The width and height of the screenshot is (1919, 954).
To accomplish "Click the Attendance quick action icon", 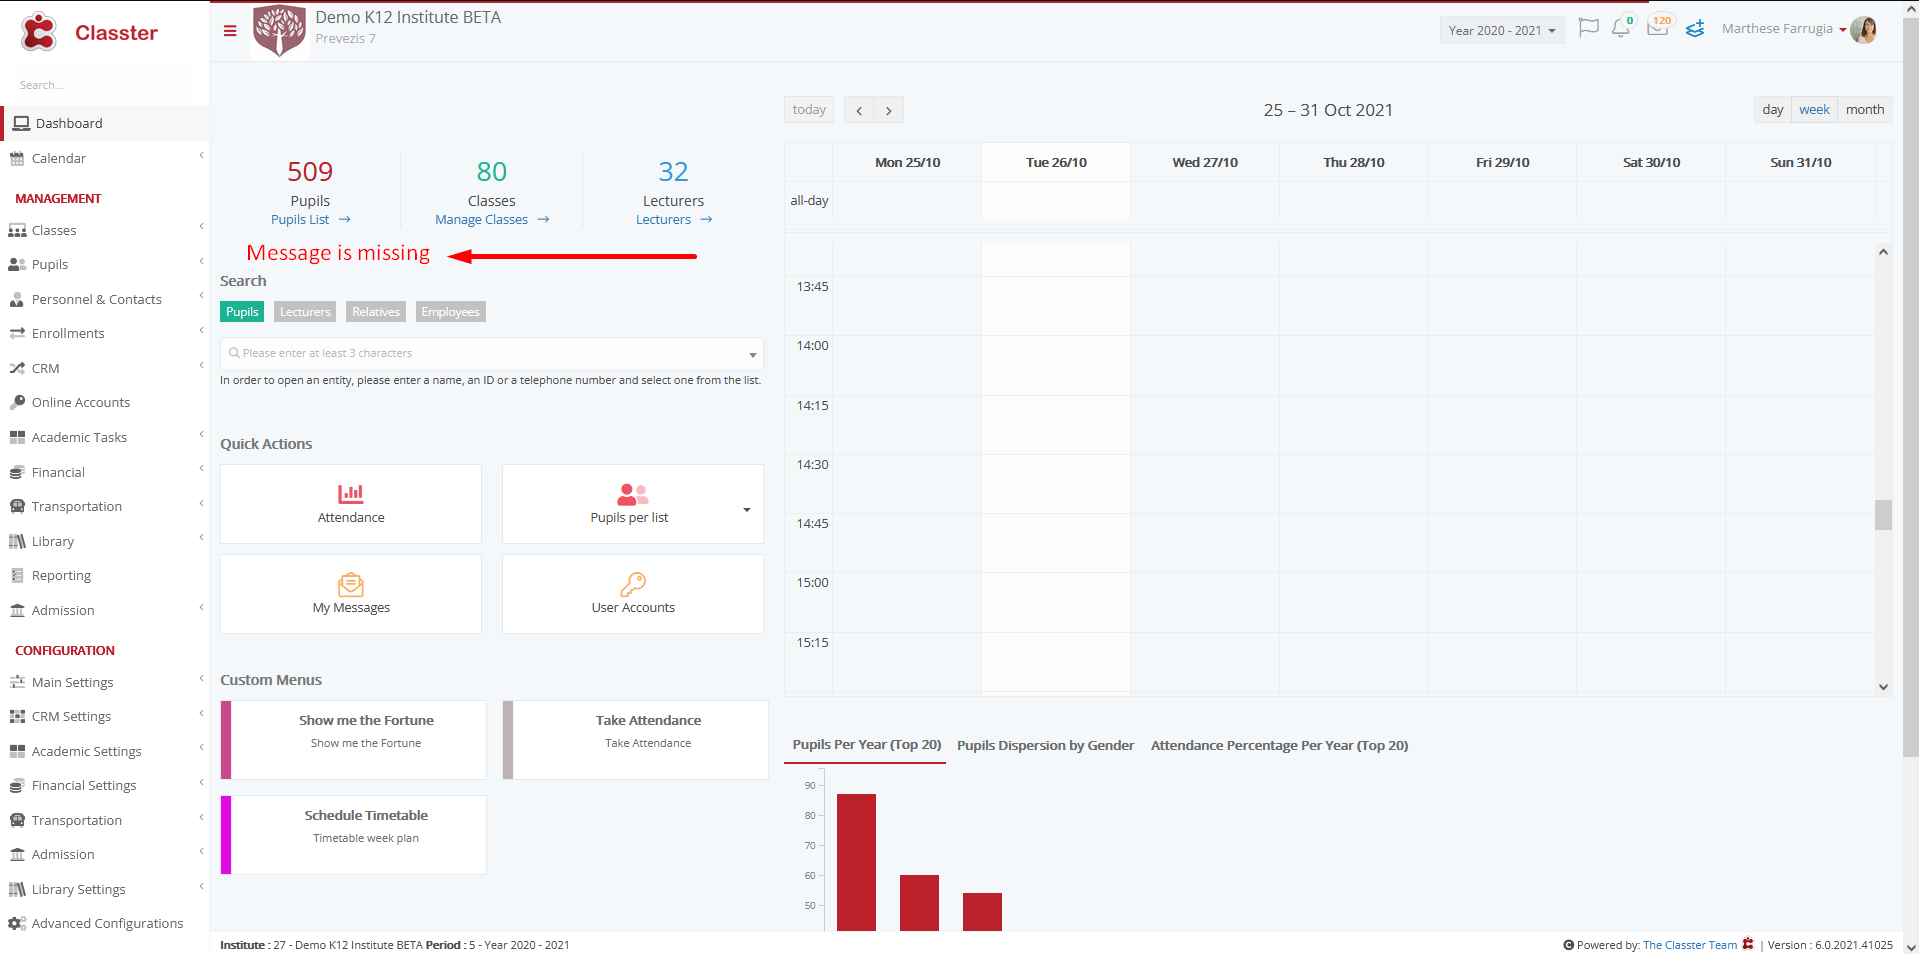I will tap(351, 493).
